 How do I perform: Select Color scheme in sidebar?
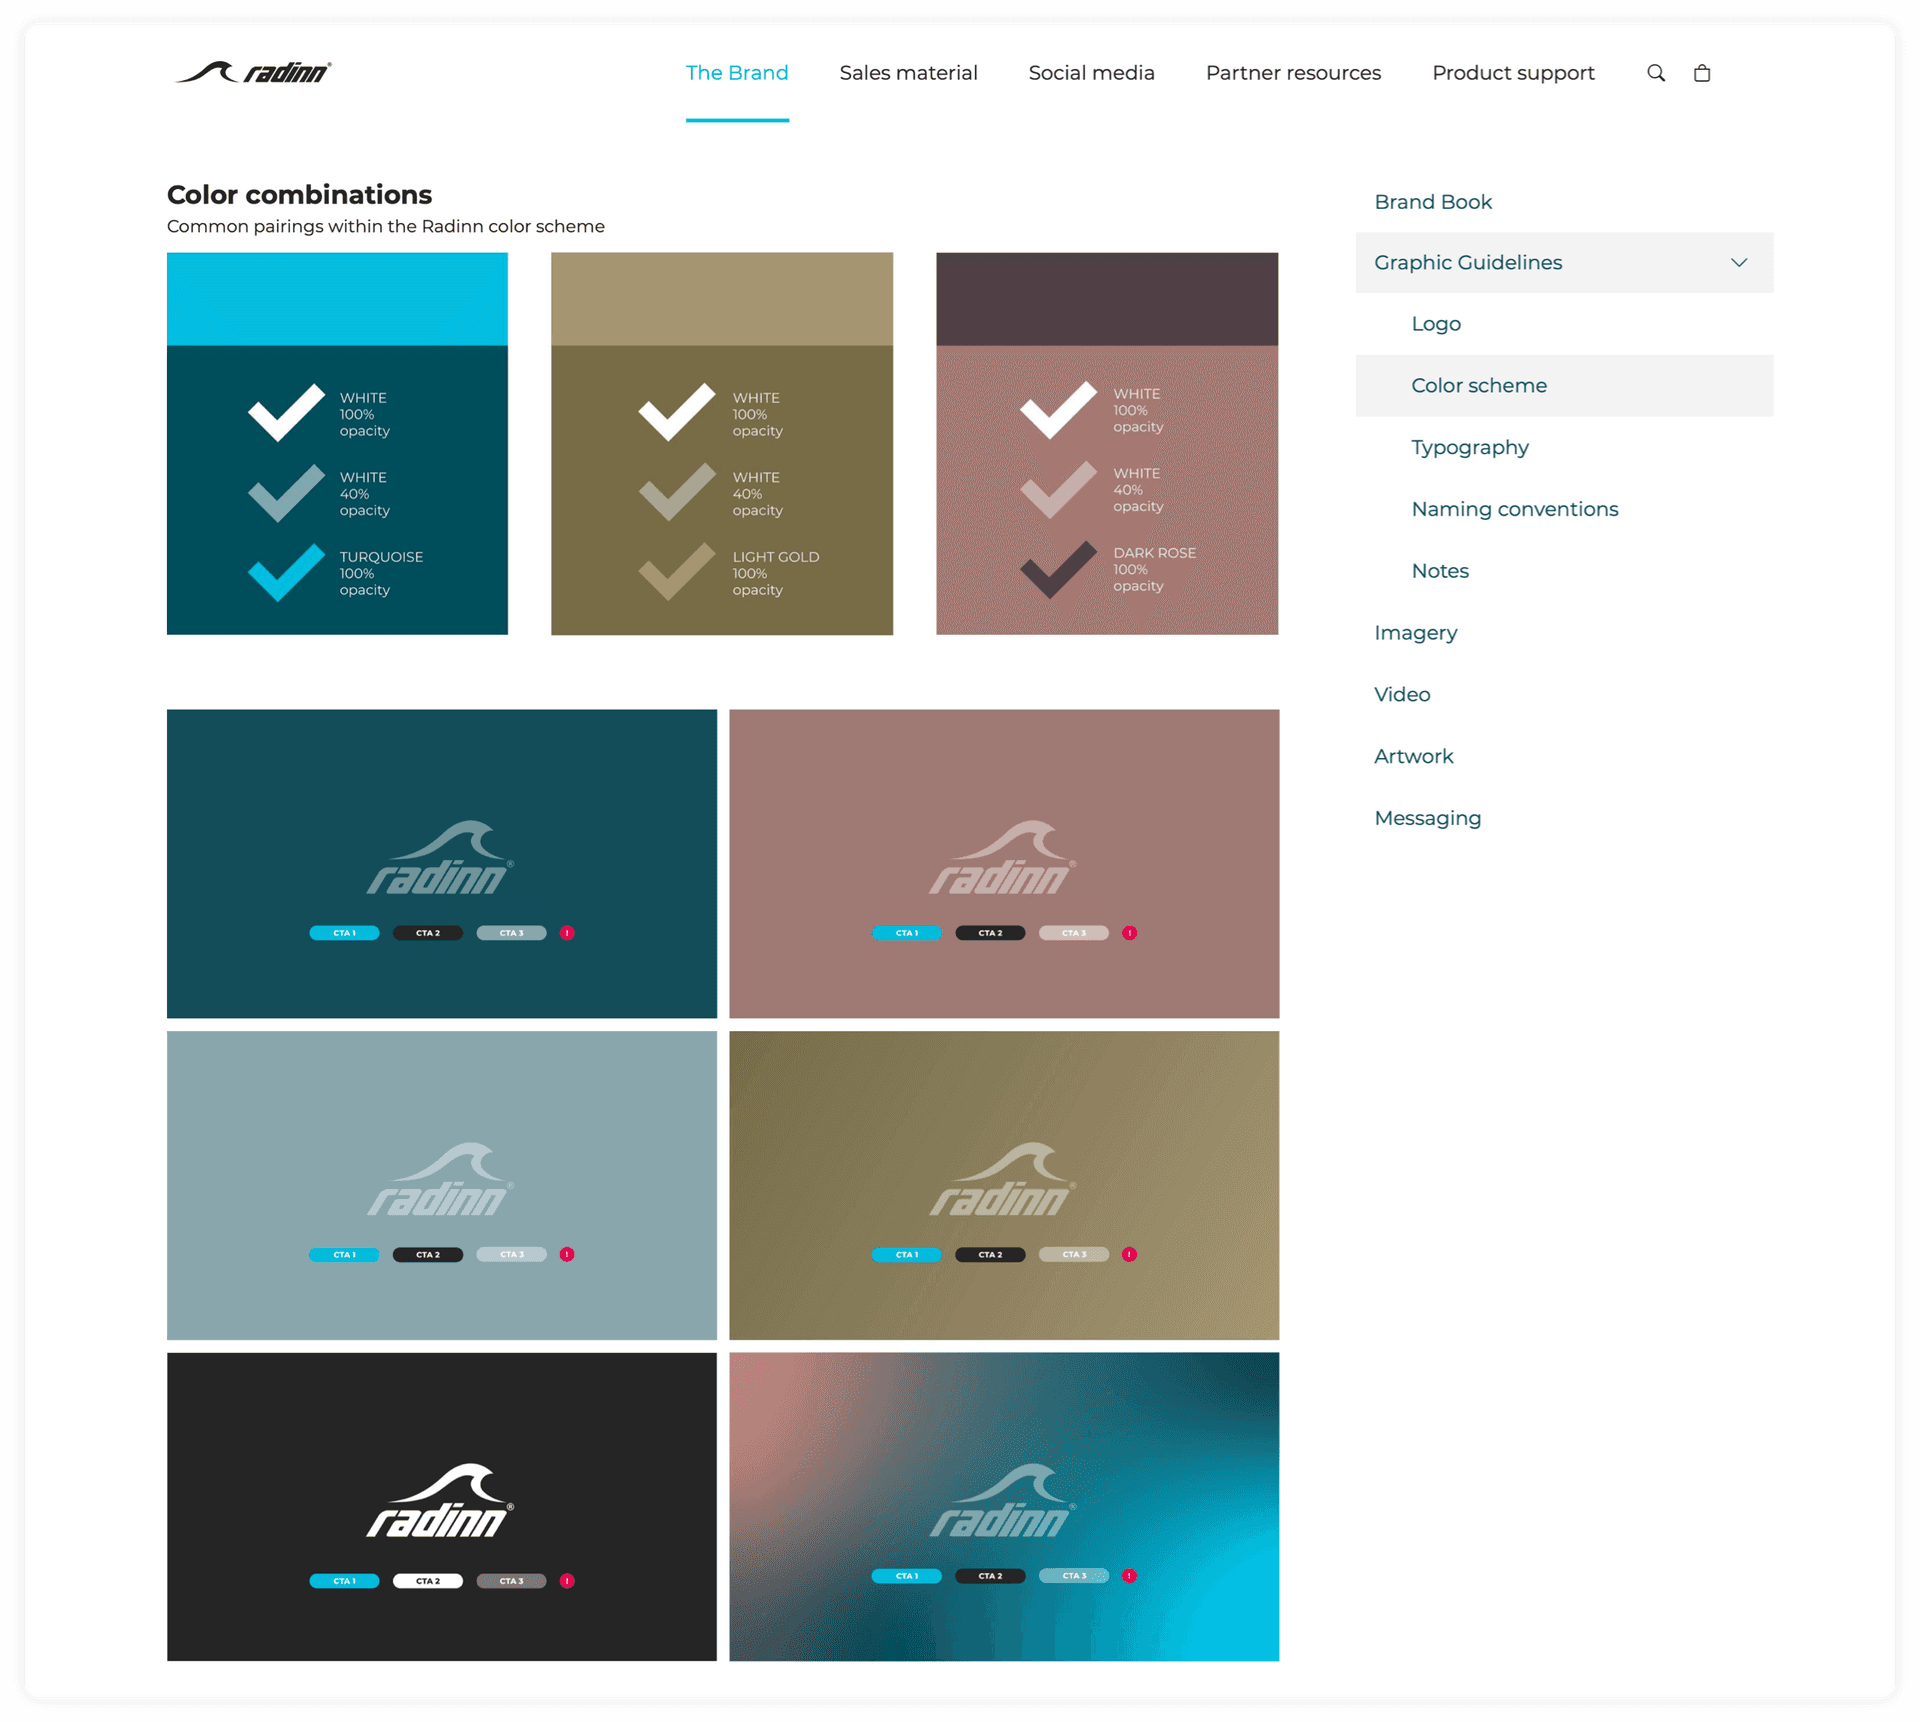point(1564,386)
